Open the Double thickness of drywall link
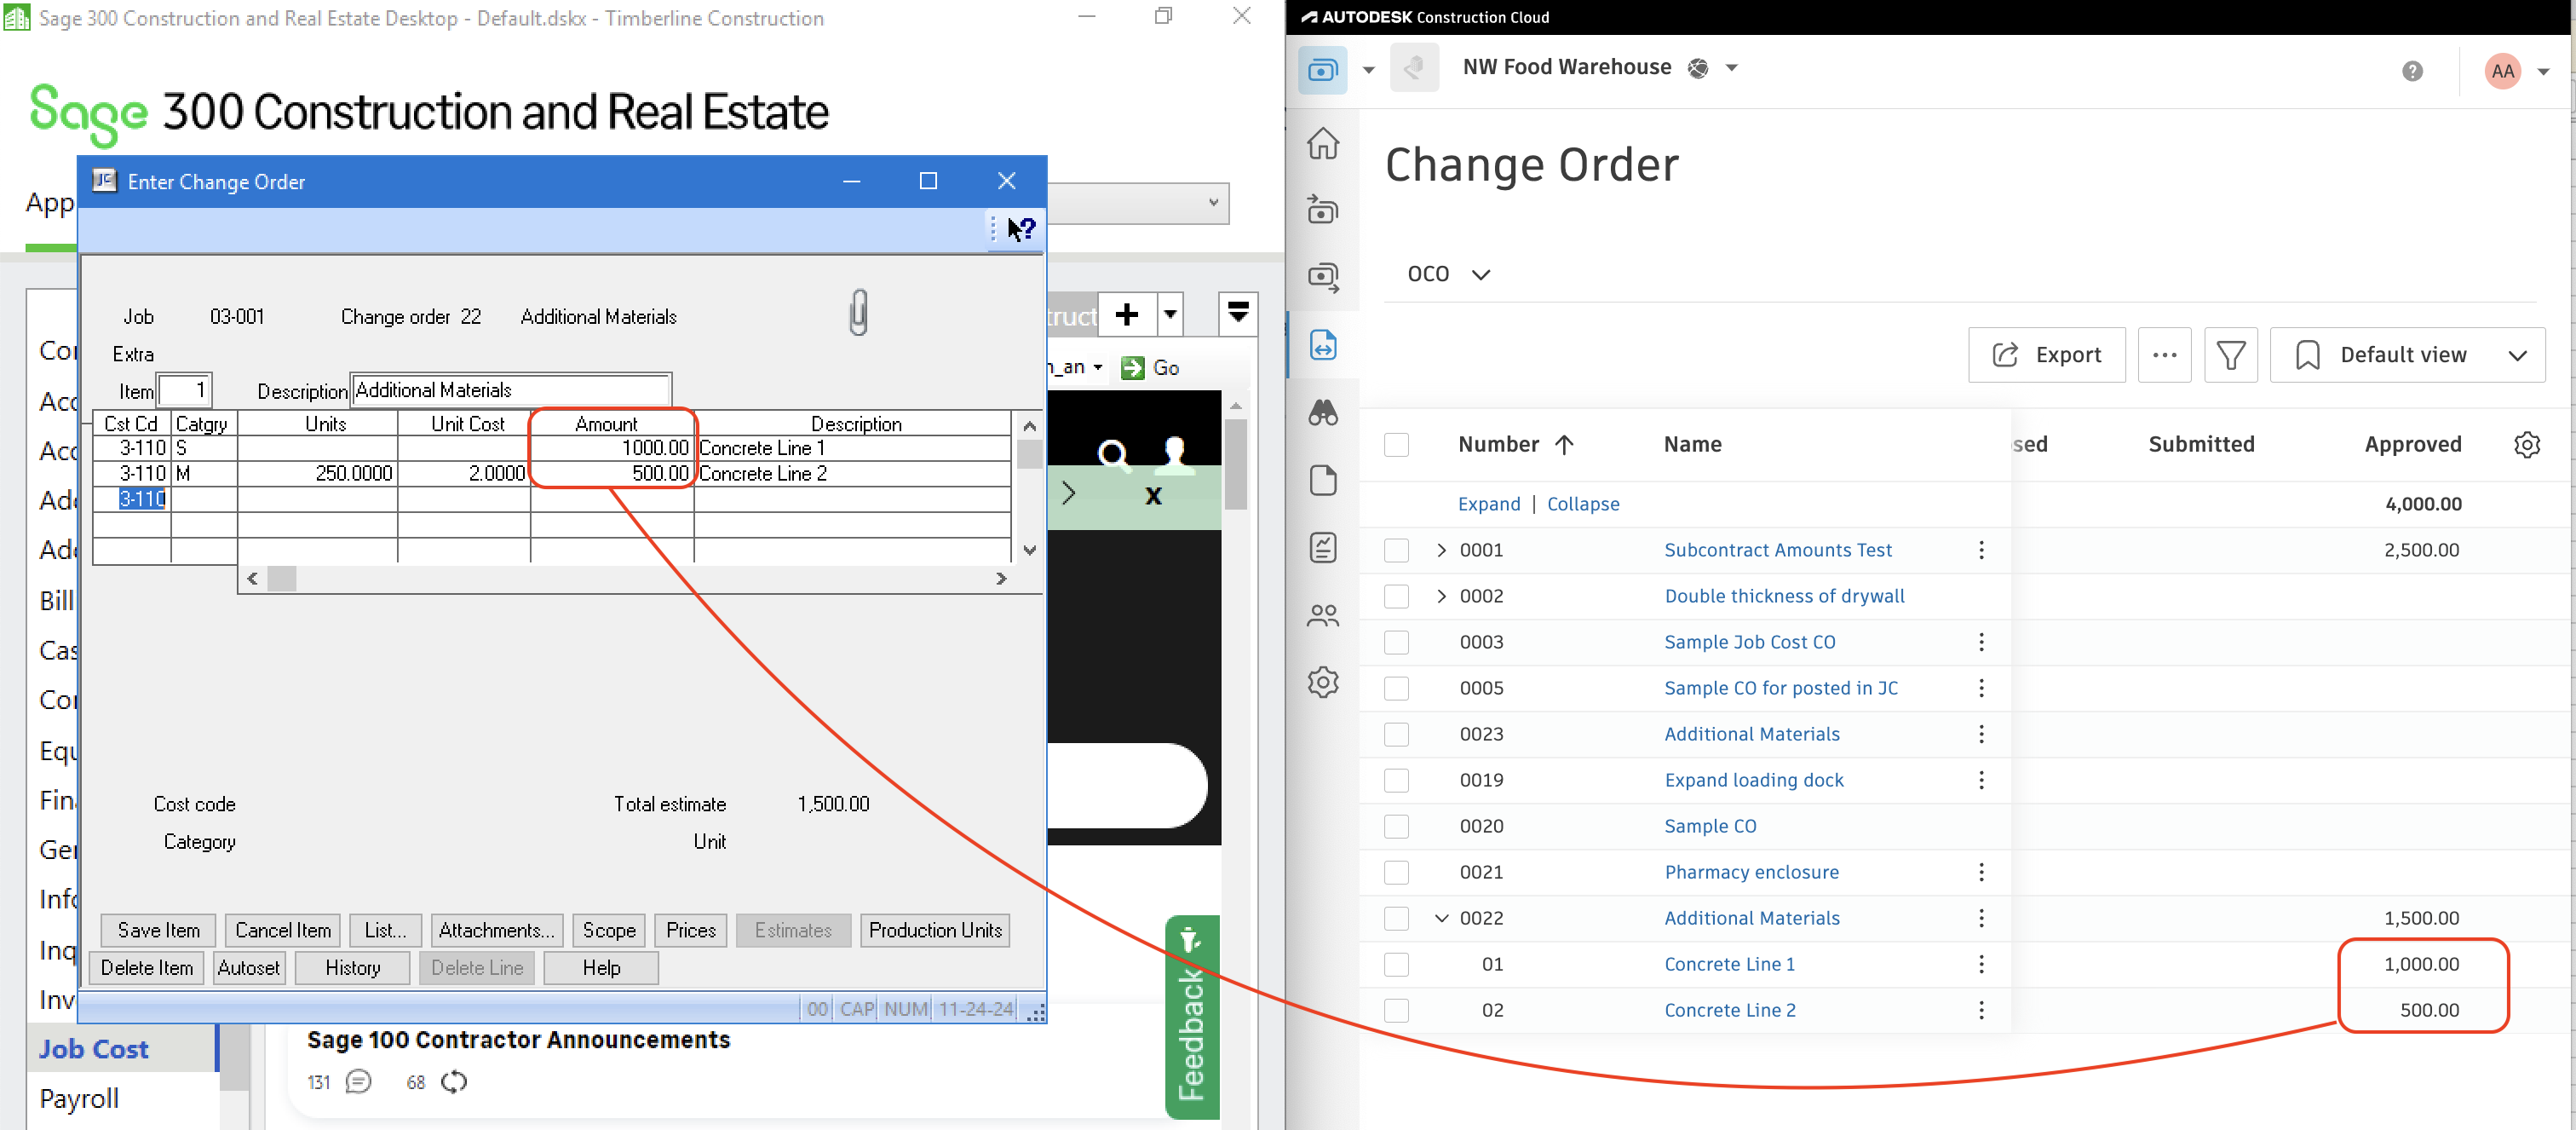 pyautogui.click(x=1784, y=596)
